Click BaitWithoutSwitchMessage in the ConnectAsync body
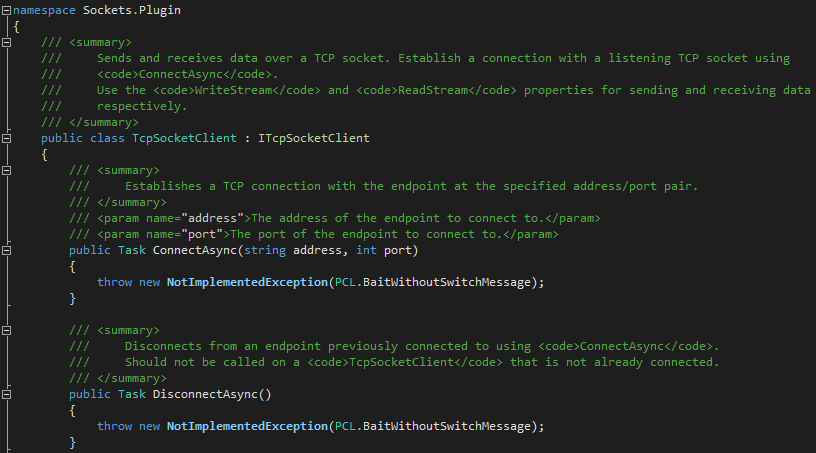 (x=447, y=282)
